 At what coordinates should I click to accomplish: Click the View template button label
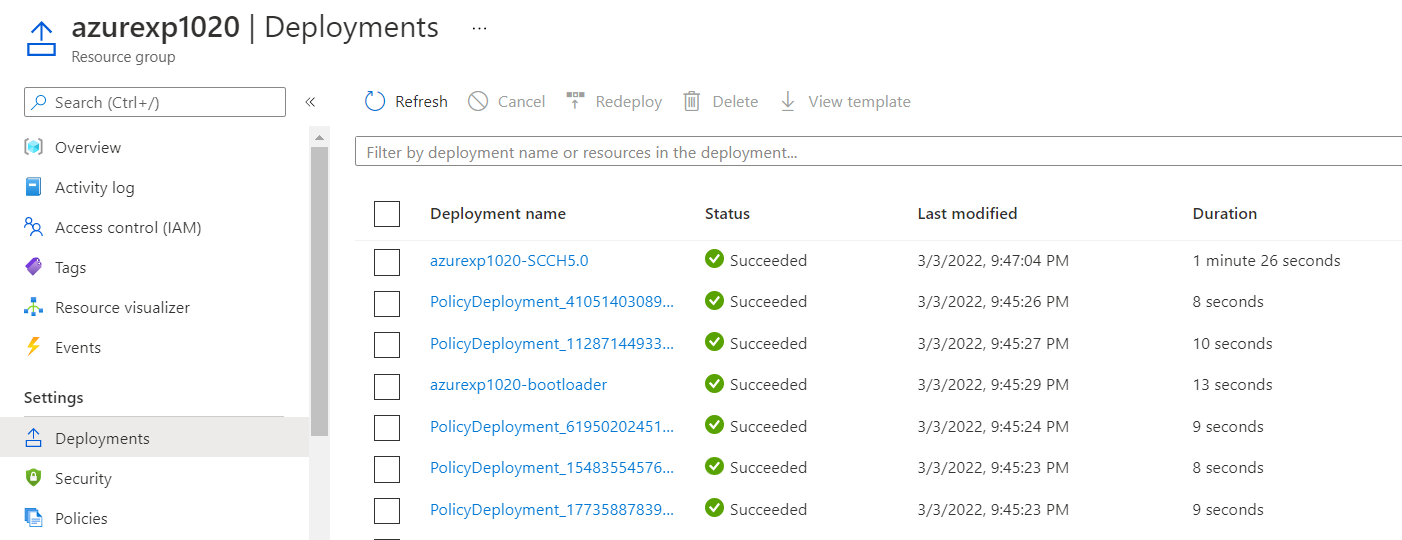[859, 101]
